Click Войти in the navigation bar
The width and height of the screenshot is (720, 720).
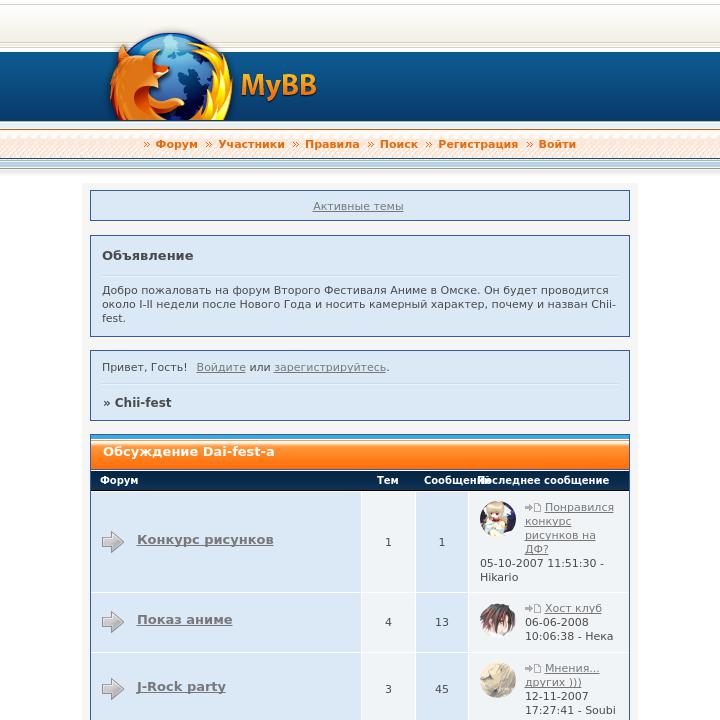557,144
